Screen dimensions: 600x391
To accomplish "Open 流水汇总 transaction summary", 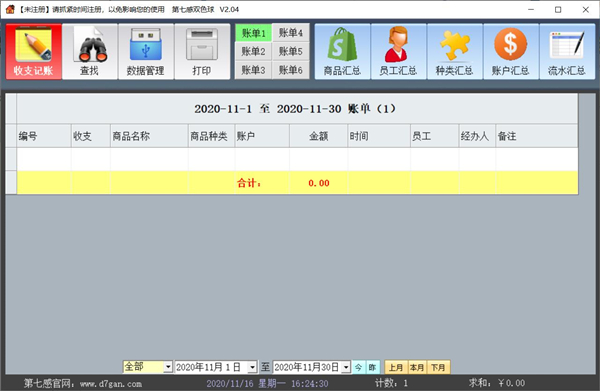I will pos(567,52).
